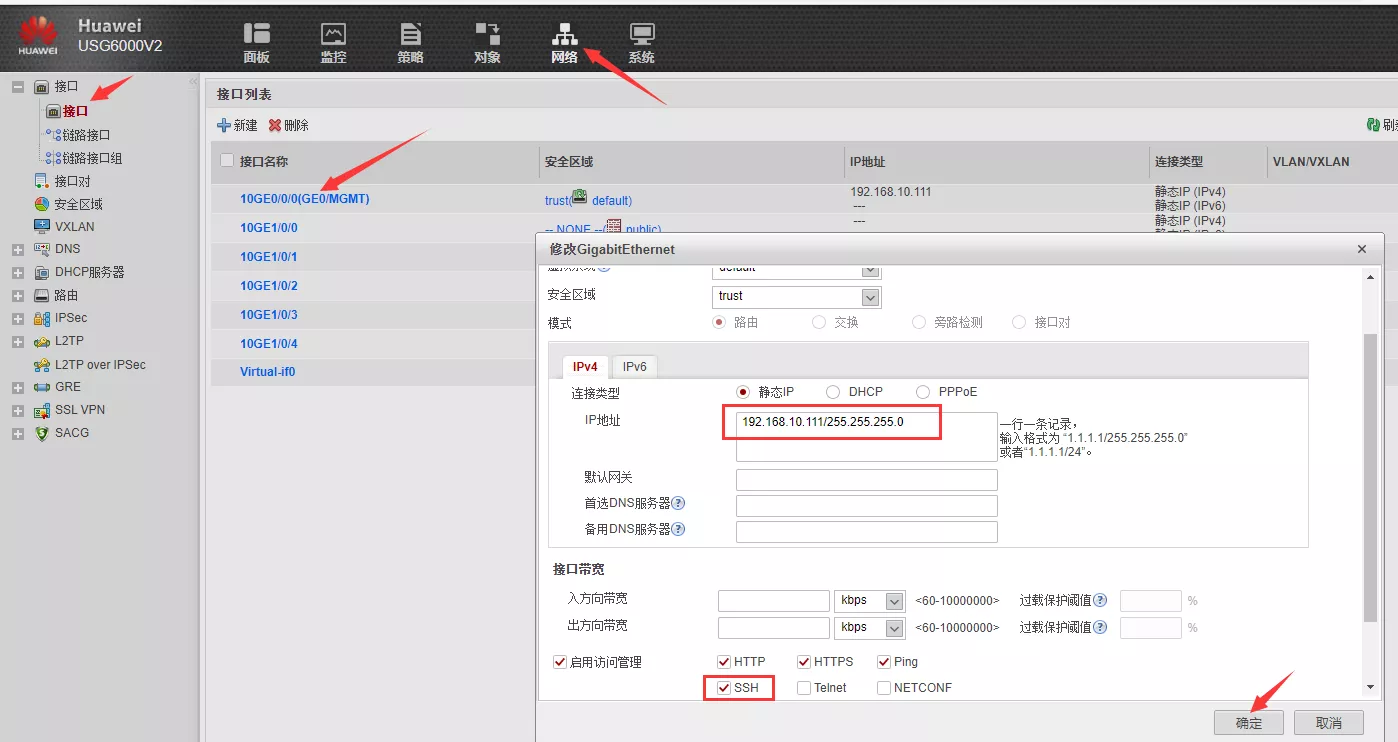Screen dimensions: 1398x742
Task: Open the 面板 dashboard icon
Action: coord(257,35)
